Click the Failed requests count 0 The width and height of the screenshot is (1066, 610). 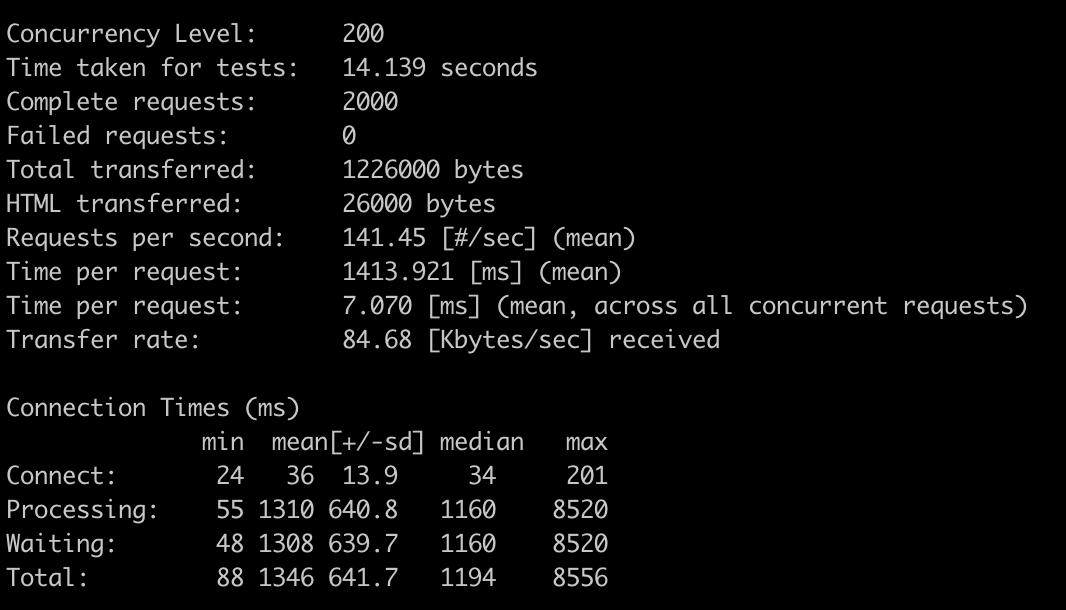point(349,136)
